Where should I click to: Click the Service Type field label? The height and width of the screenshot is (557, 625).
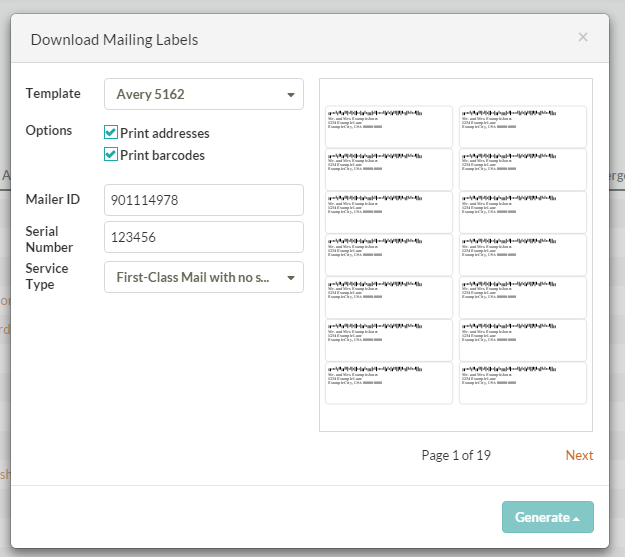point(47,276)
